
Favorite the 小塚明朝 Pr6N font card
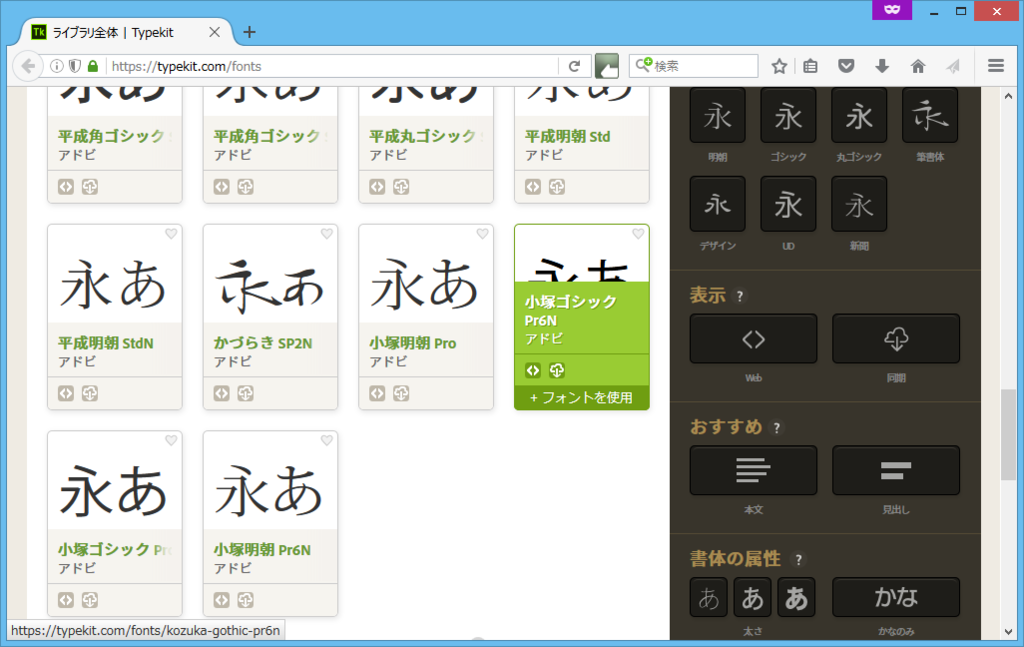327,441
